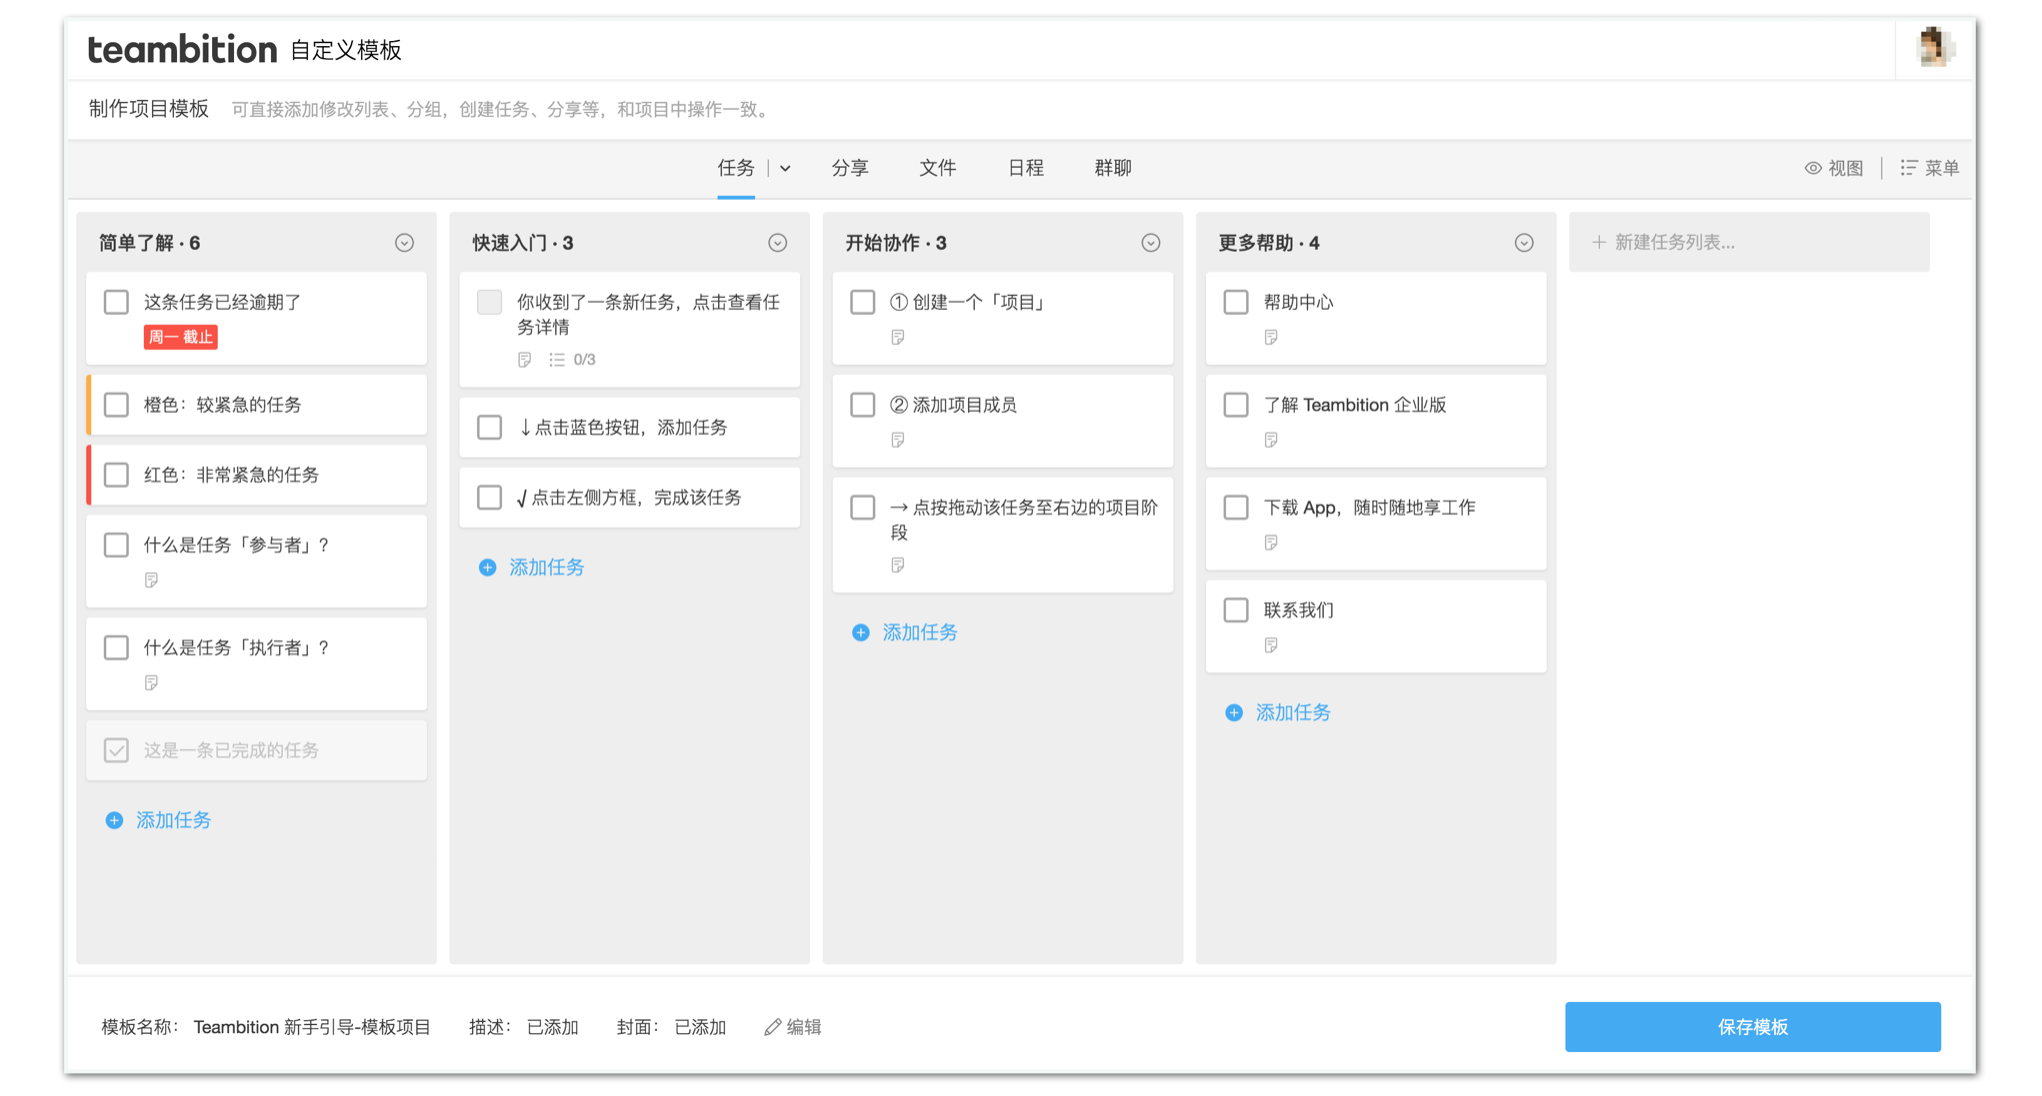Viewport: 2042px width, 1096px height.
Task: Expand the 简单了解 list options menu
Action: pyautogui.click(x=404, y=243)
